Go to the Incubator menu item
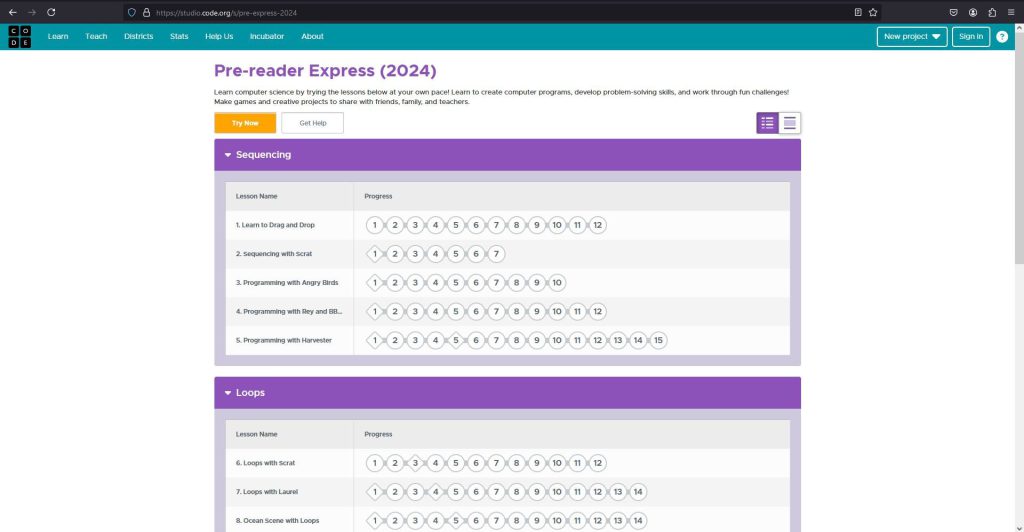The height and width of the screenshot is (532, 1024). pyautogui.click(x=267, y=37)
